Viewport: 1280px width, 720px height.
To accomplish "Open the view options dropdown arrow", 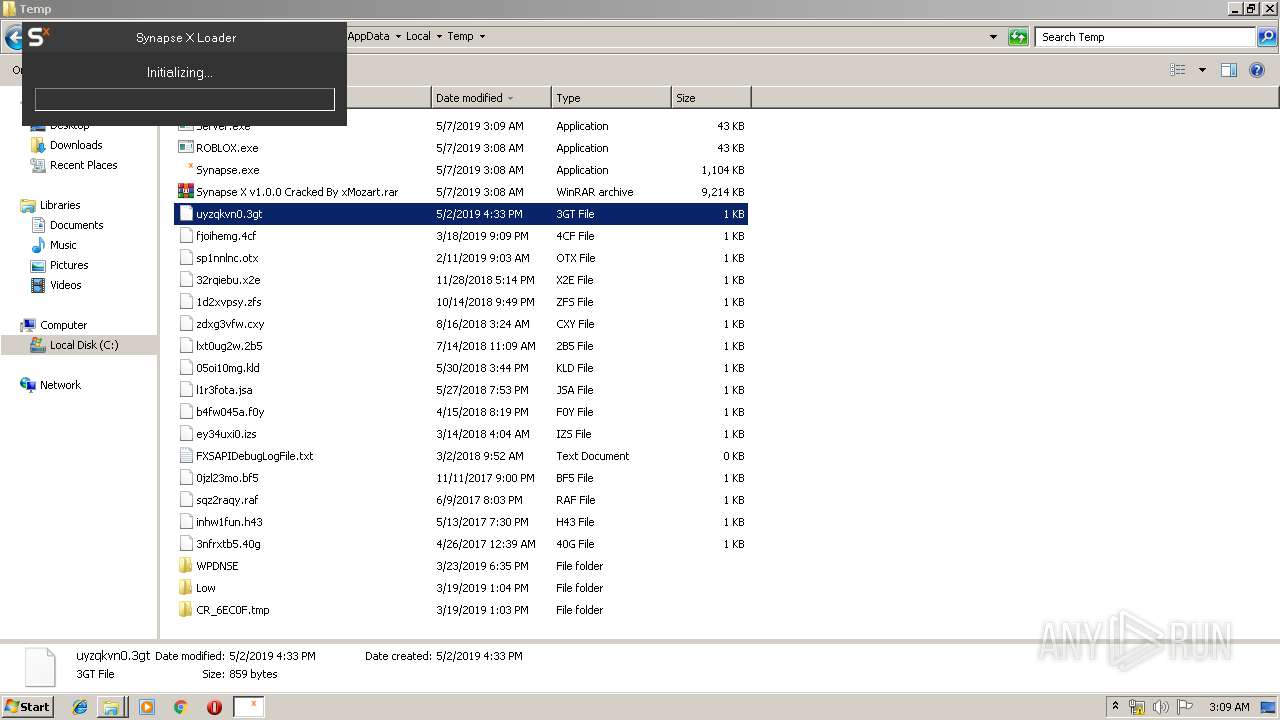I will pos(1202,70).
